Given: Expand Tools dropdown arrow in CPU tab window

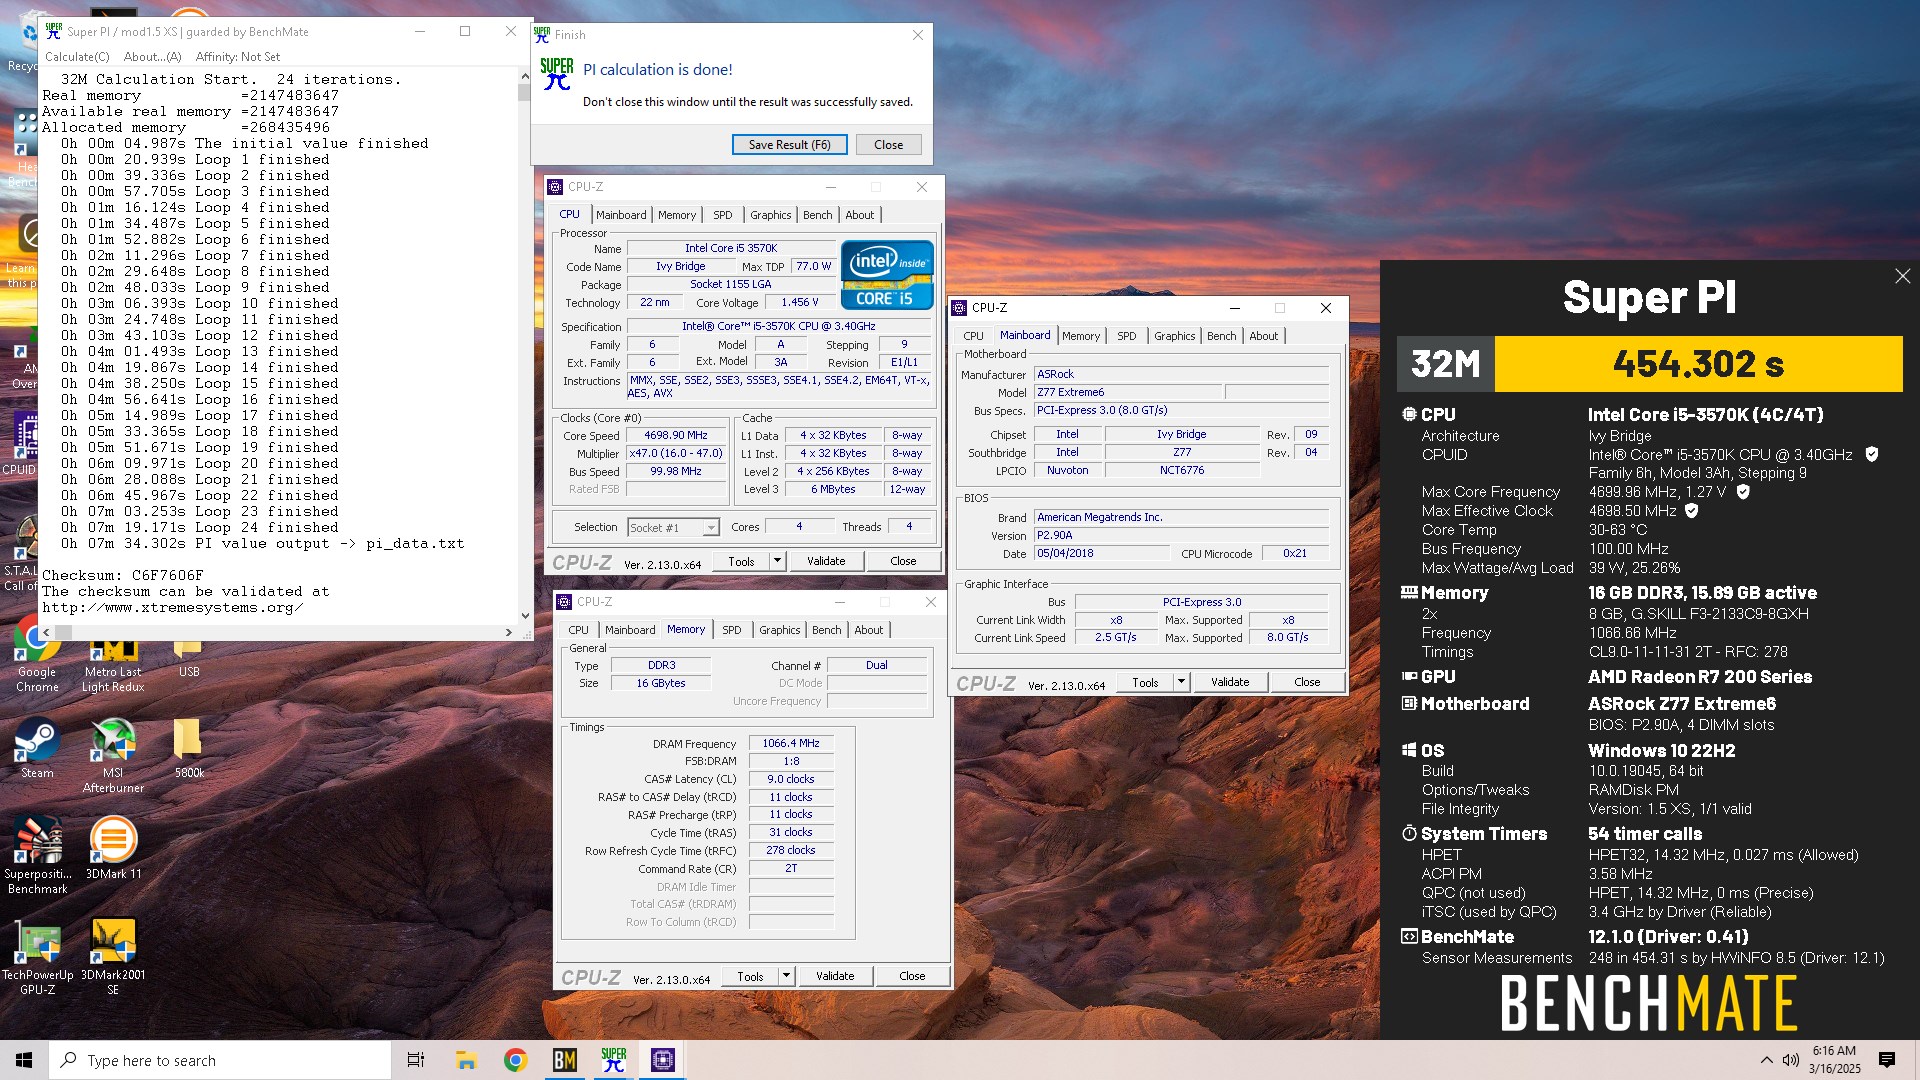Looking at the screenshot, I should point(777,561).
